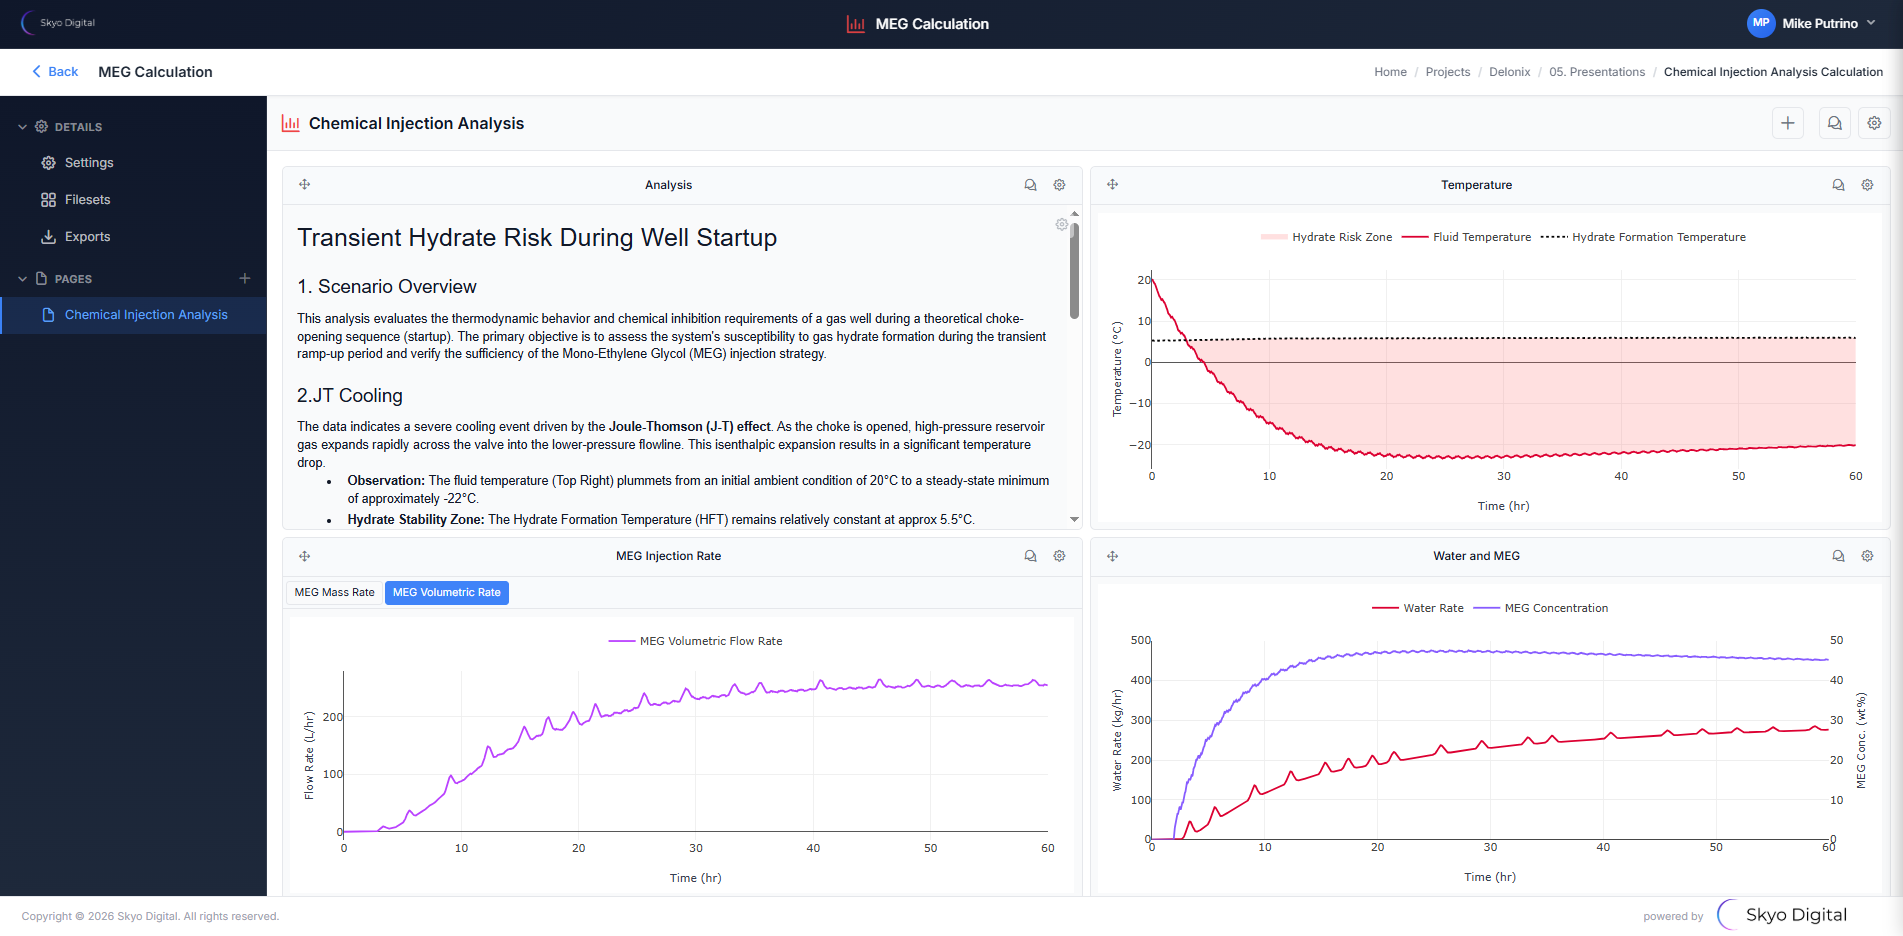Open the Exports section in the sidebar
Image resolution: width=1903 pixels, height=936 pixels.
(x=88, y=236)
